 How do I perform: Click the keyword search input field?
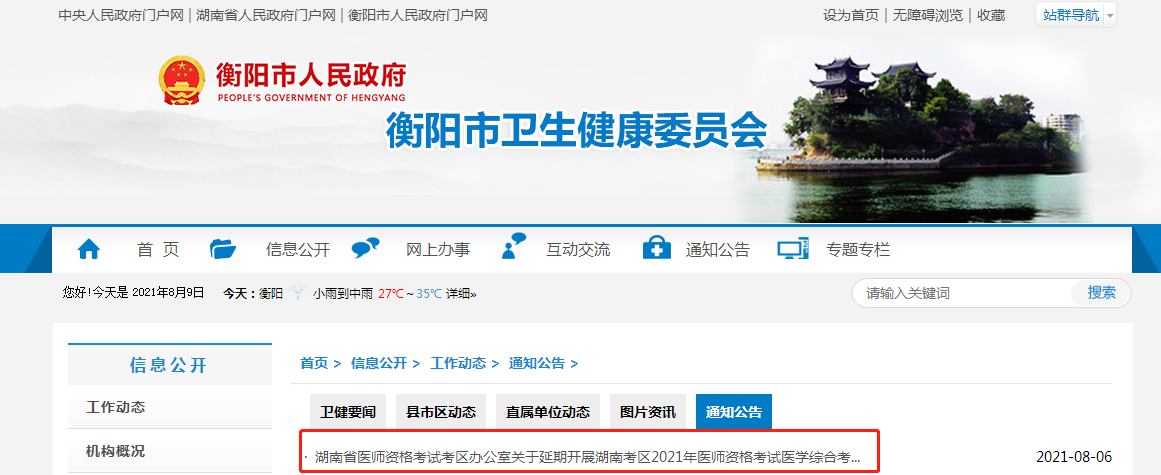pyautogui.click(x=963, y=294)
